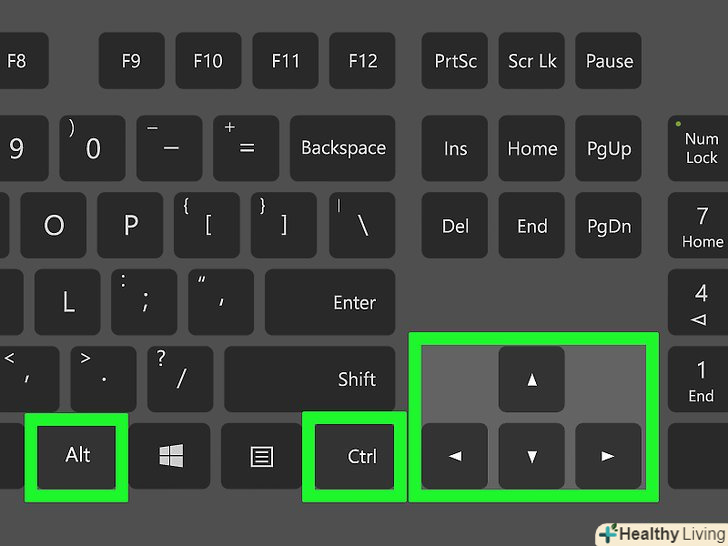Image resolution: width=728 pixels, height=546 pixels.
Task: Click the up arrow key
Action: 532,379
